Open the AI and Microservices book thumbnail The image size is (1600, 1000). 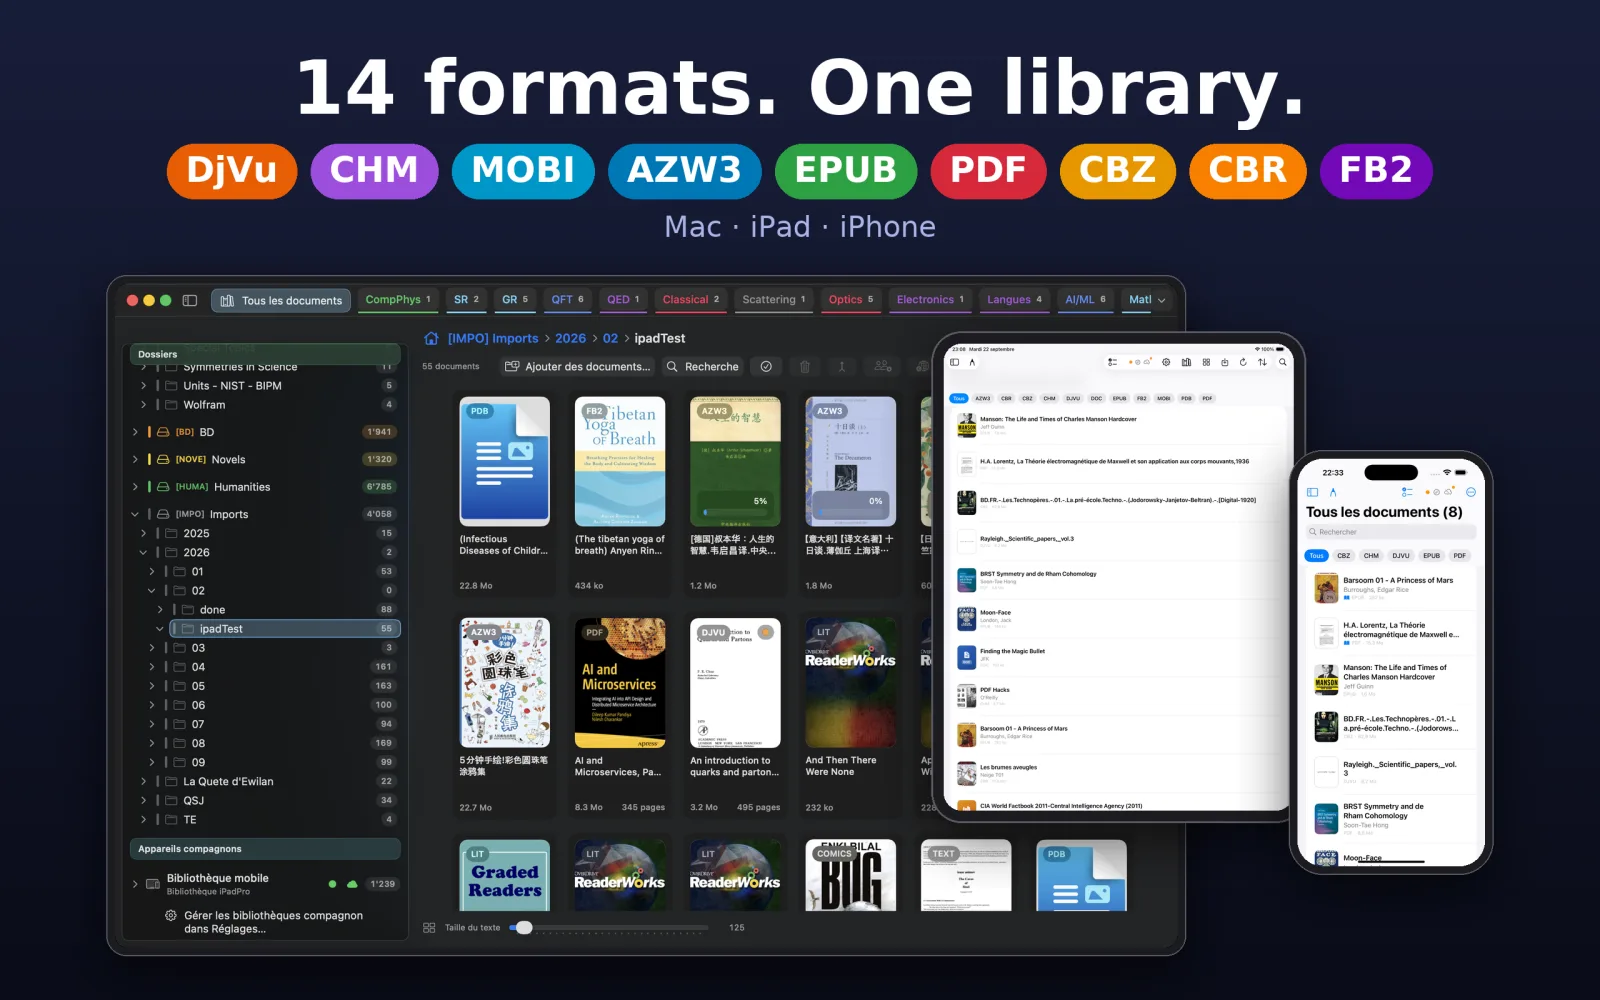620,683
